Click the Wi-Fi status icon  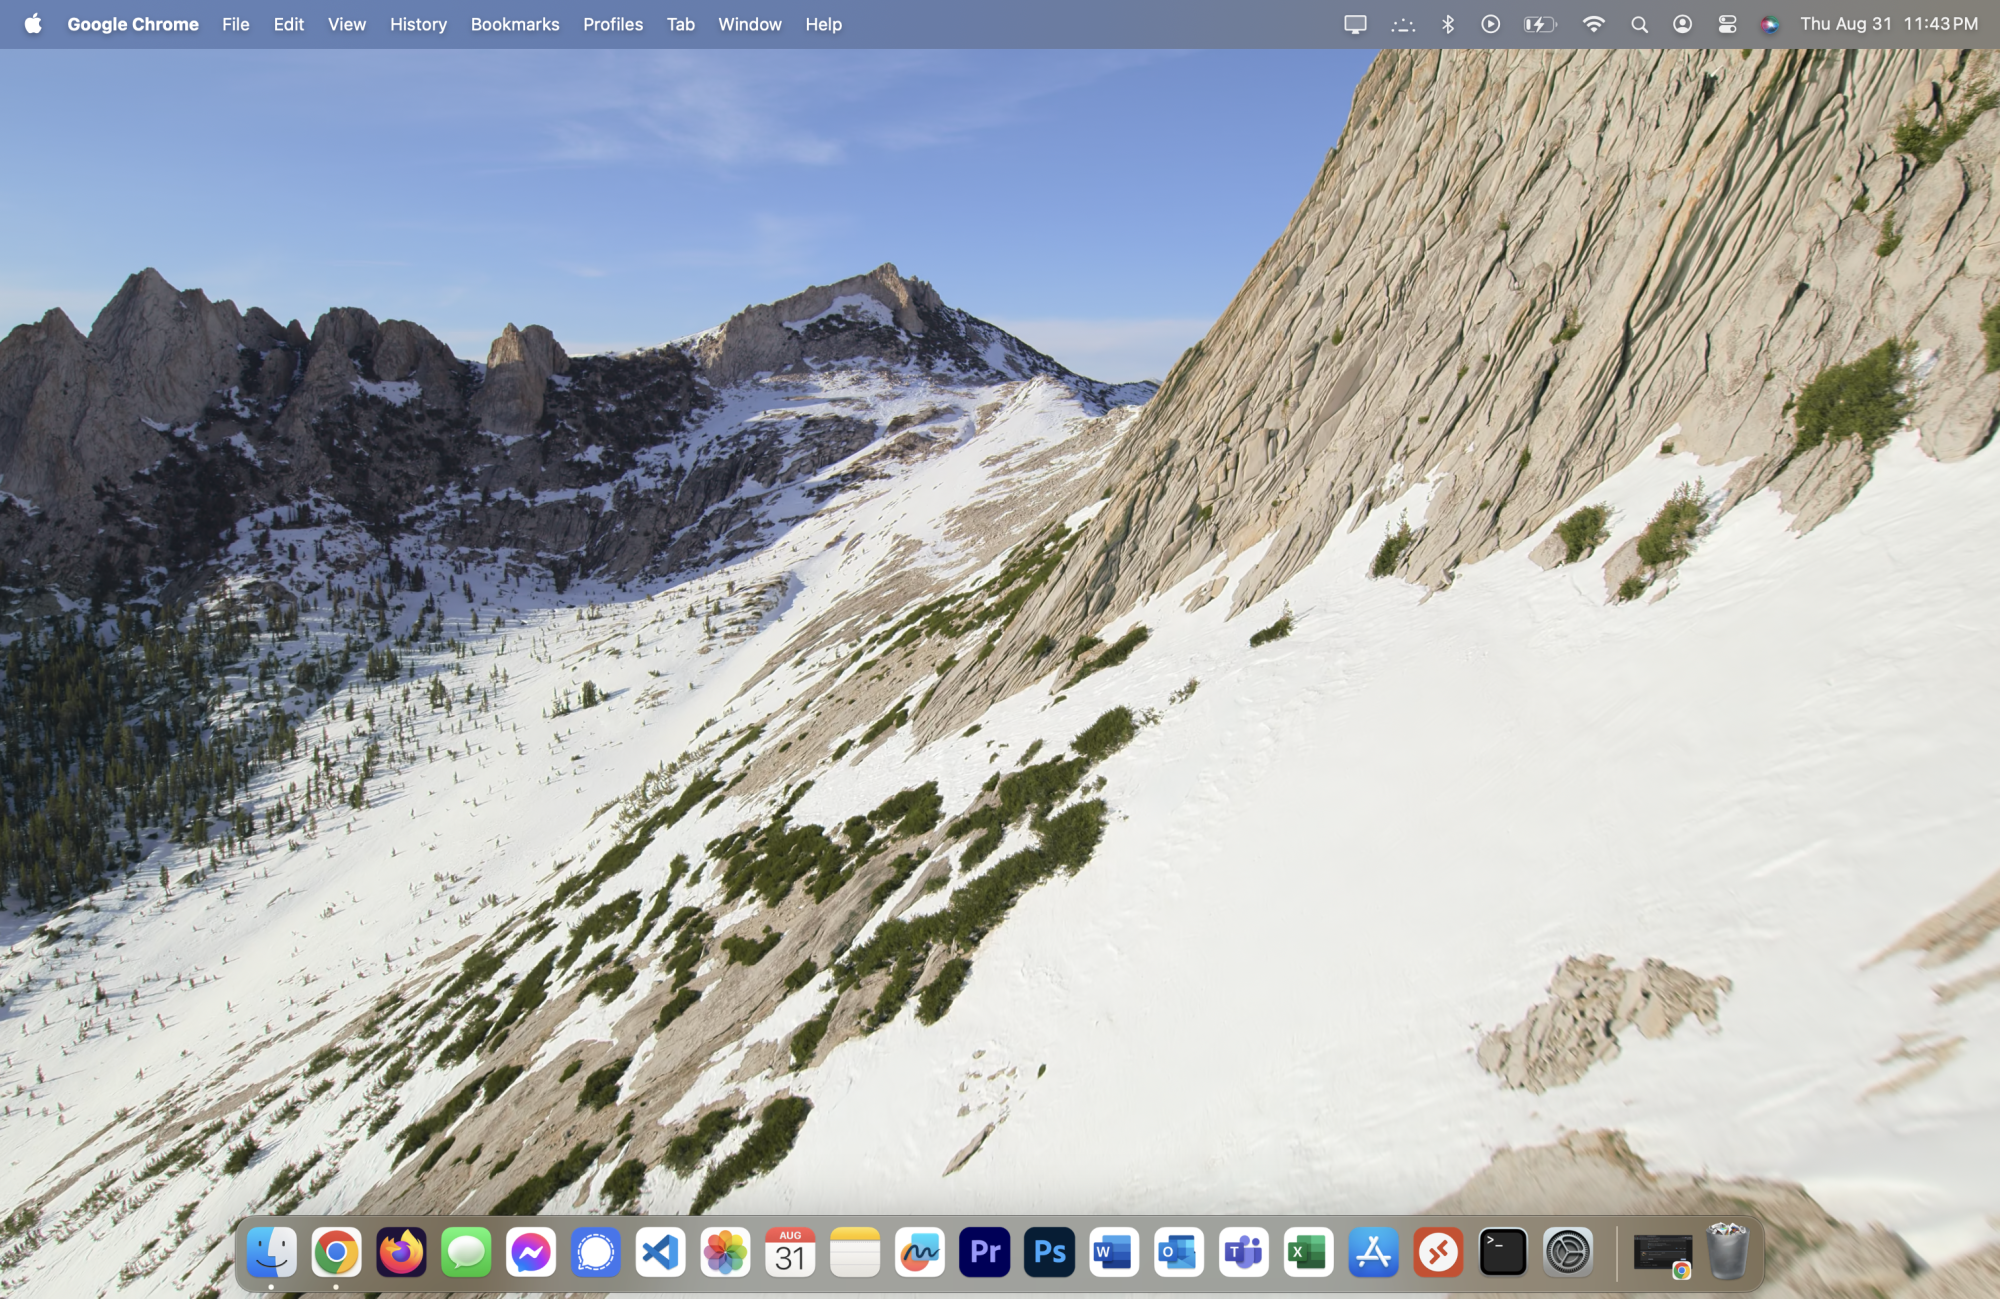tap(1593, 24)
